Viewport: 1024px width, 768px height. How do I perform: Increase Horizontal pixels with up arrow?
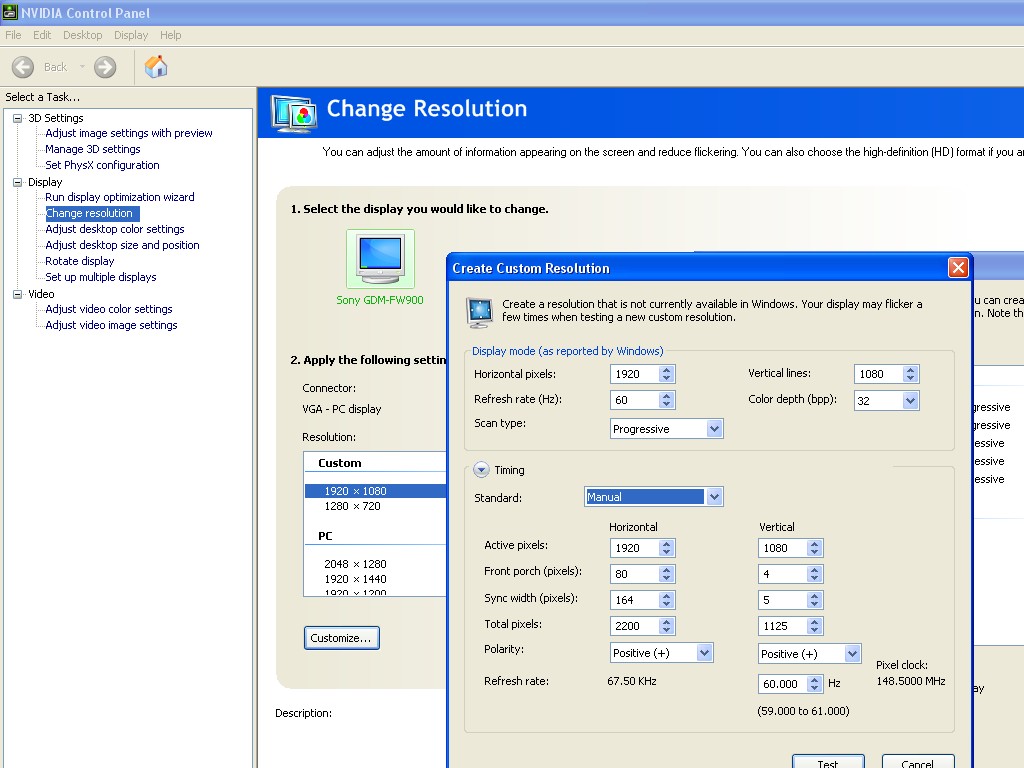click(x=666, y=370)
